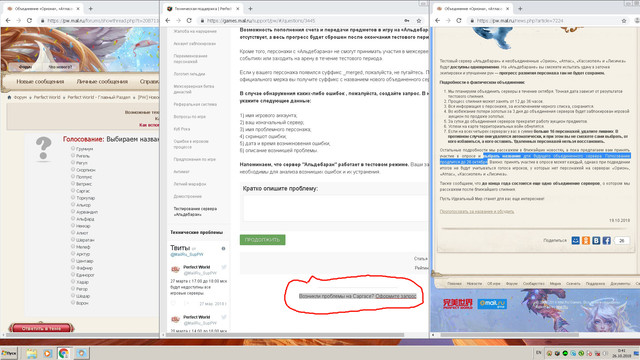Viewport: 640px width, 360px height.
Task: Close the tab in the right news window
Action: (x=507, y=8)
